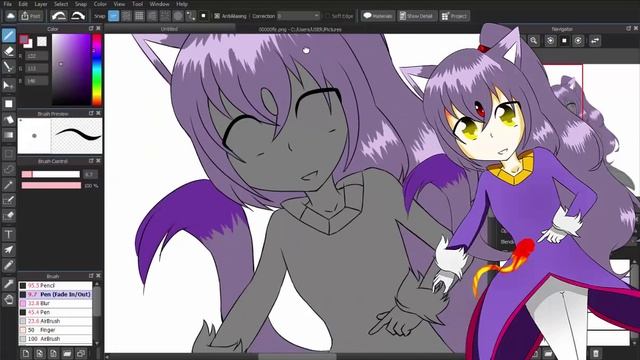The image size is (640, 360).
Task: Select the Dot tool below eraser
Action: (x=9, y=67)
